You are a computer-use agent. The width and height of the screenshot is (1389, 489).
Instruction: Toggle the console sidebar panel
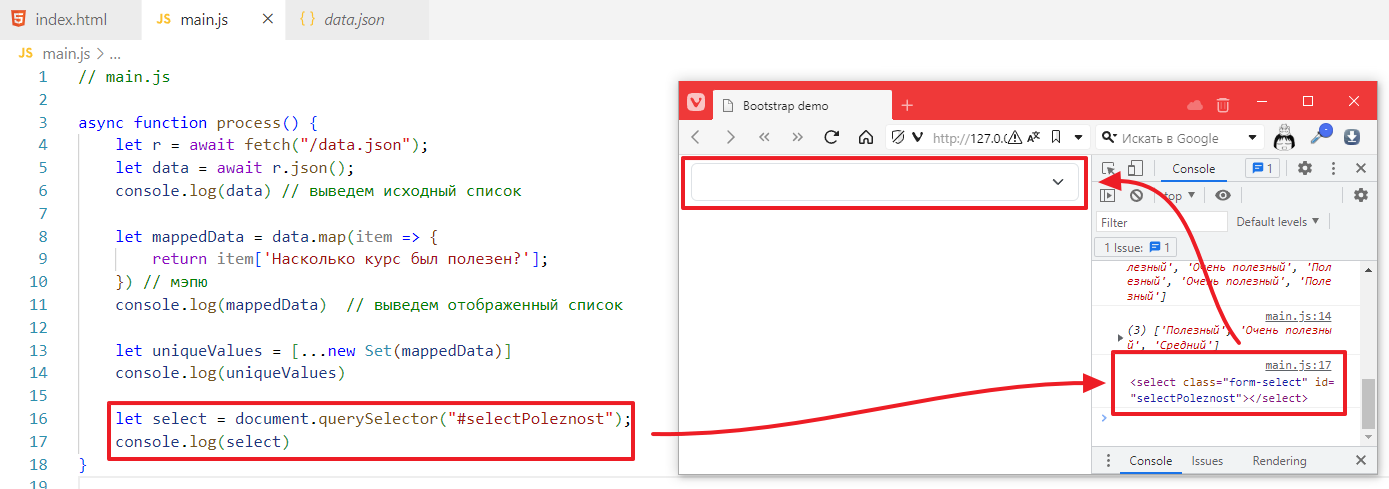pyautogui.click(x=1108, y=196)
